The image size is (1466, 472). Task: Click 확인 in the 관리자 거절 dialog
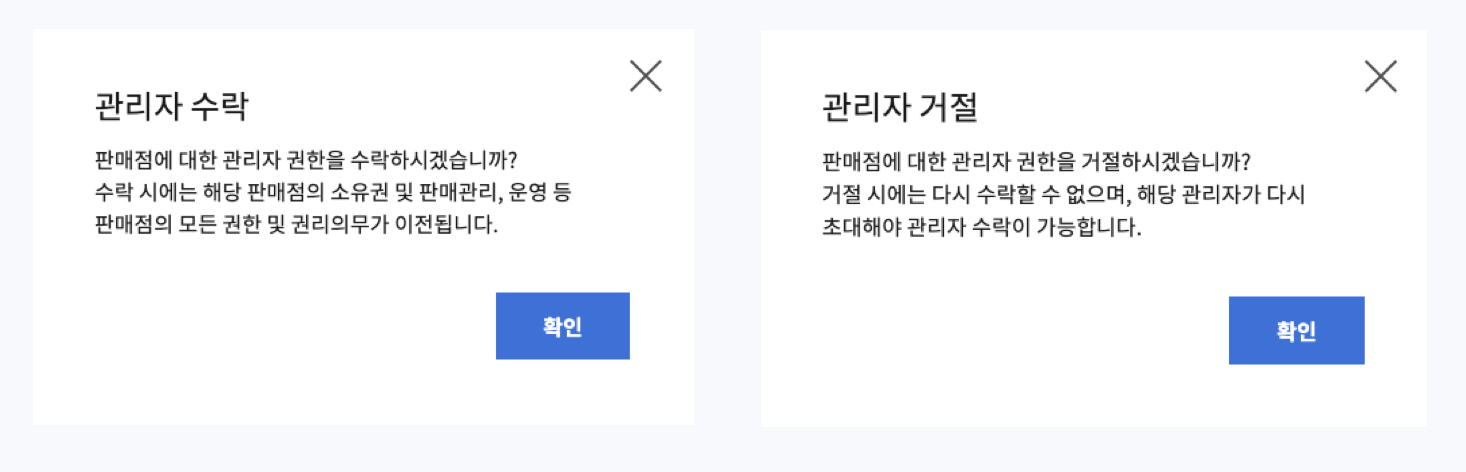click(1296, 330)
